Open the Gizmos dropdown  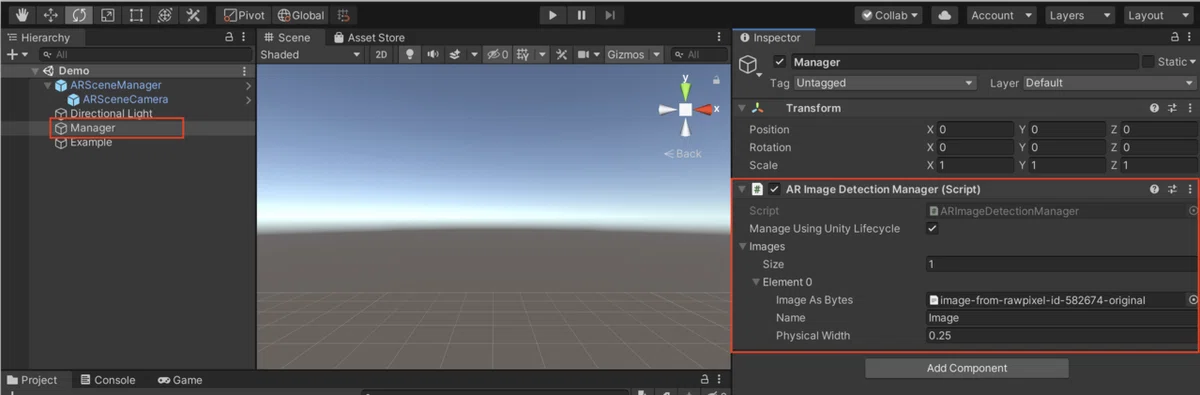click(634, 55)
